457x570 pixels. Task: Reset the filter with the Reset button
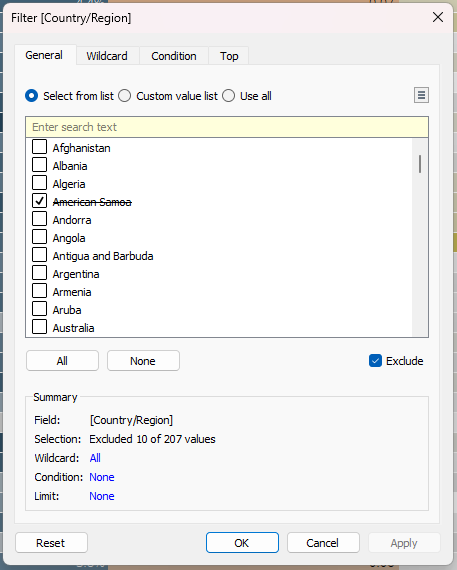coord(51,543)
